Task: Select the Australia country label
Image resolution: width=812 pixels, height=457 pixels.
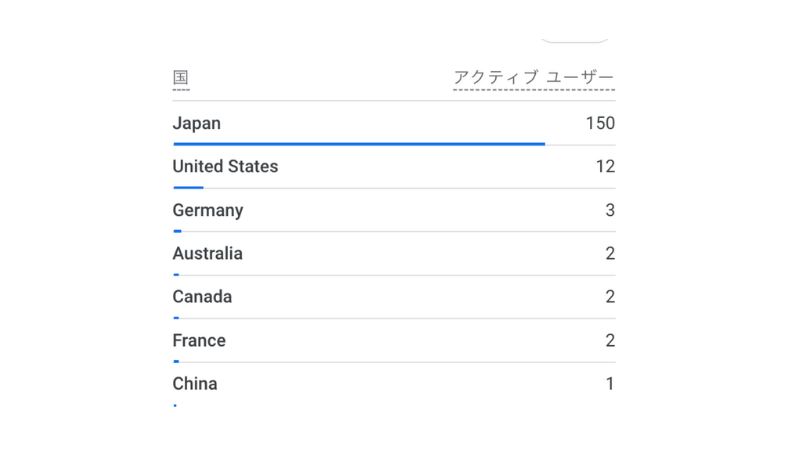Action: pos(207,253)
